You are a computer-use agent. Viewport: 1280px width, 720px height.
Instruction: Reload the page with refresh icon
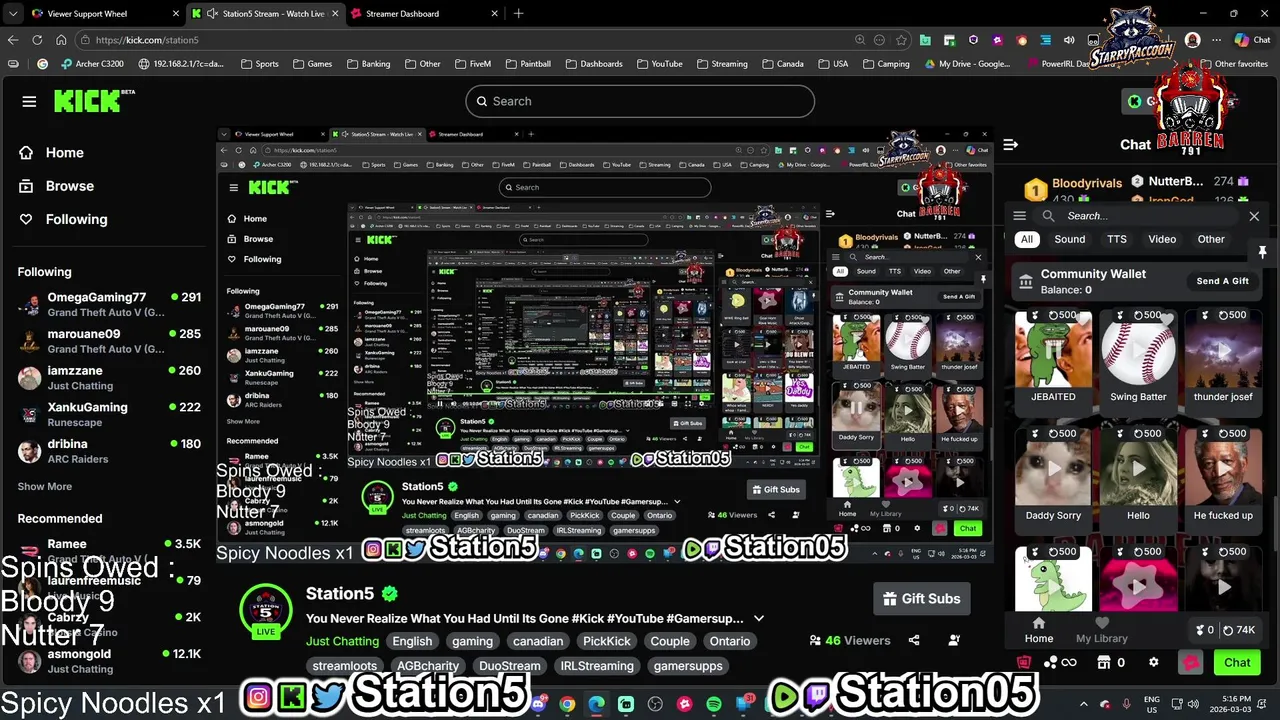(37, 40)
